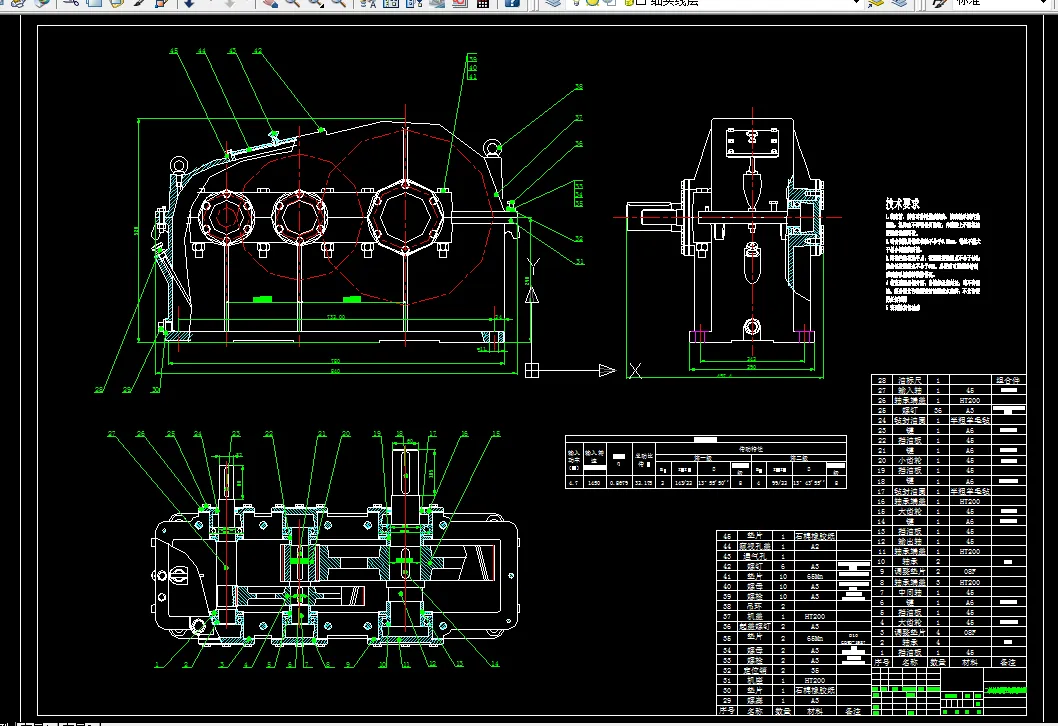Click the Paste clipboard icon
The width and height of the screenshot is (1058, 726).
click(x=116, y=3)
